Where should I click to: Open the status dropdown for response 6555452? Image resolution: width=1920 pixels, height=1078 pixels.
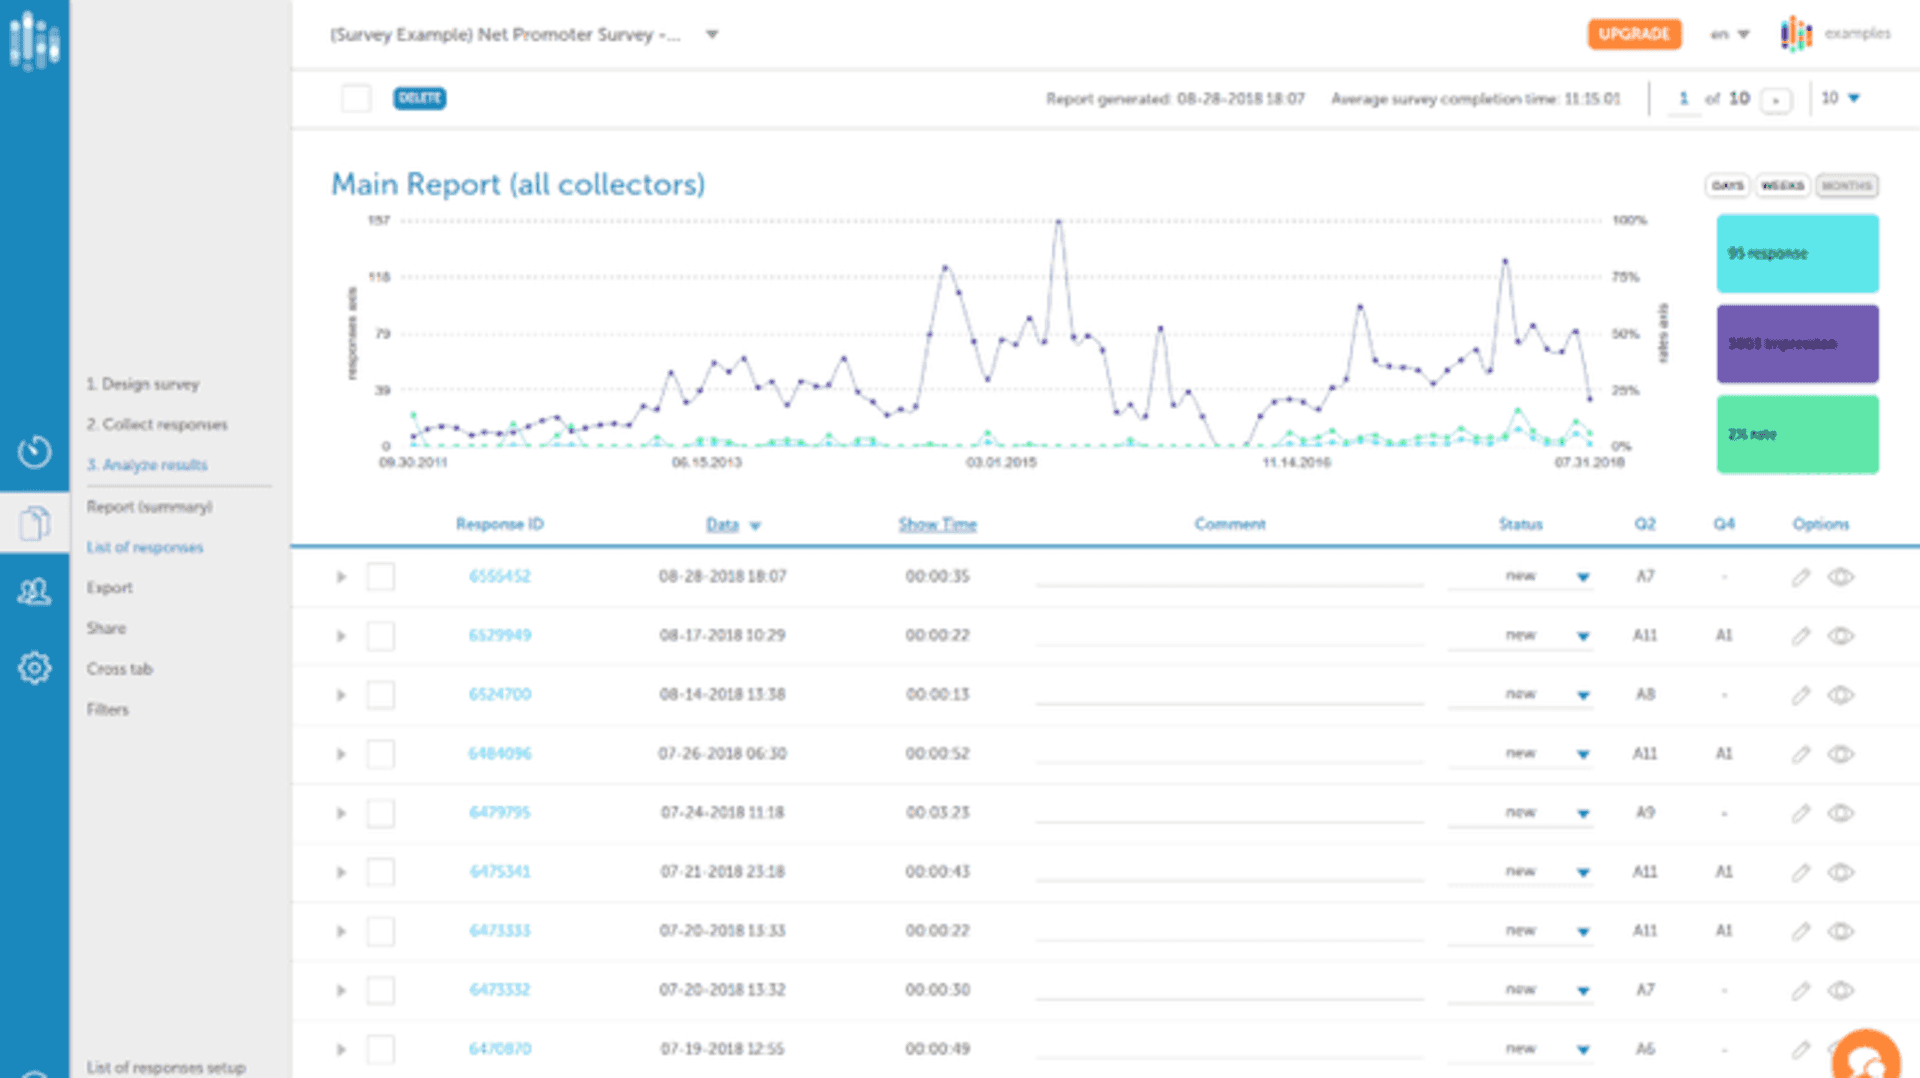[x=1583, y=576]
